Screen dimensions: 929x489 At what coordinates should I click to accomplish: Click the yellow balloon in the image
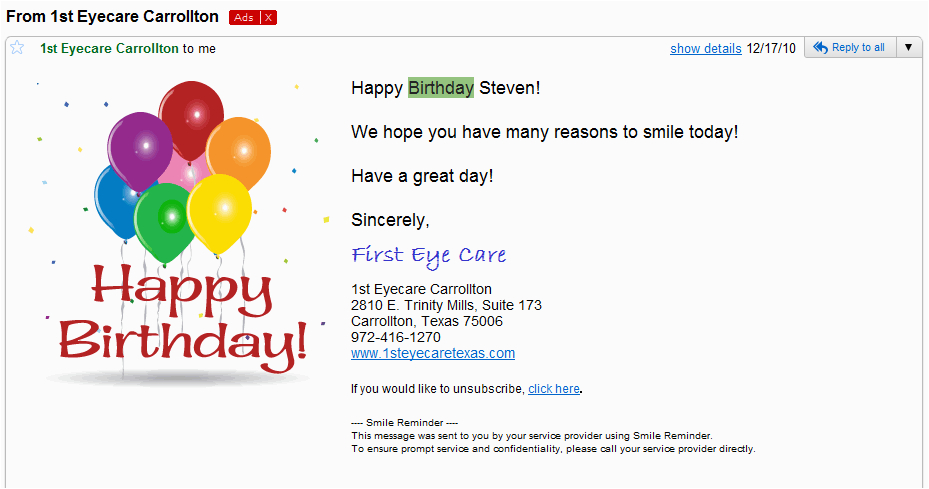(x=219, y=212)
